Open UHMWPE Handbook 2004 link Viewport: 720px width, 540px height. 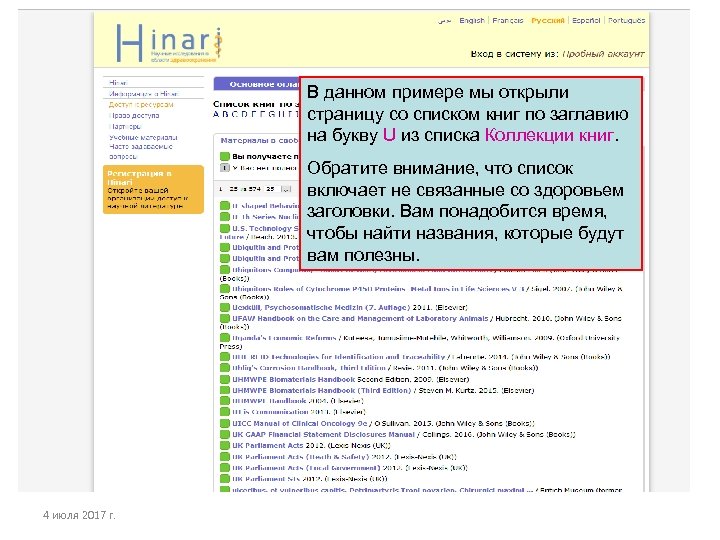(x=269, y=401)
